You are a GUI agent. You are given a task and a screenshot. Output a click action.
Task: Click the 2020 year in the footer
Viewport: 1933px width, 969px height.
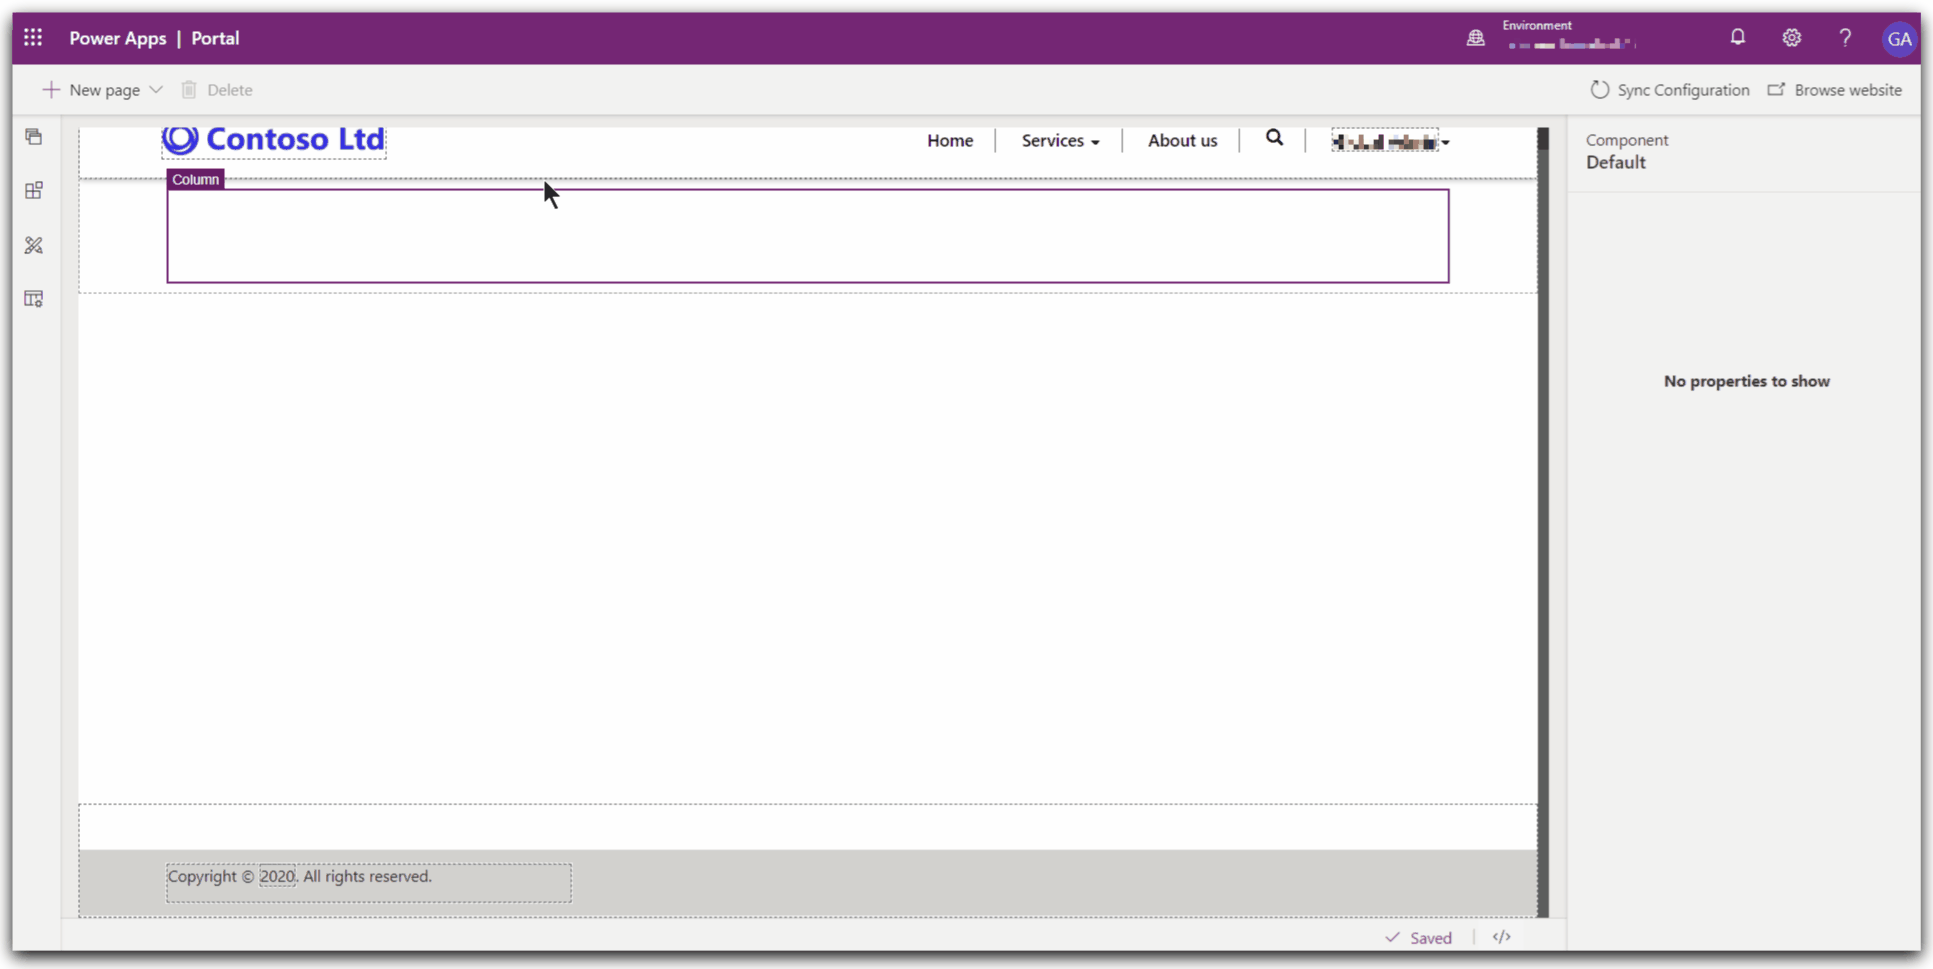point(277,876)
